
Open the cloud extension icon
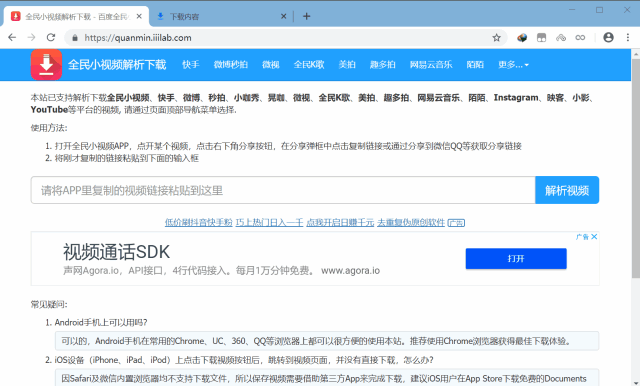tap(561, 38)
